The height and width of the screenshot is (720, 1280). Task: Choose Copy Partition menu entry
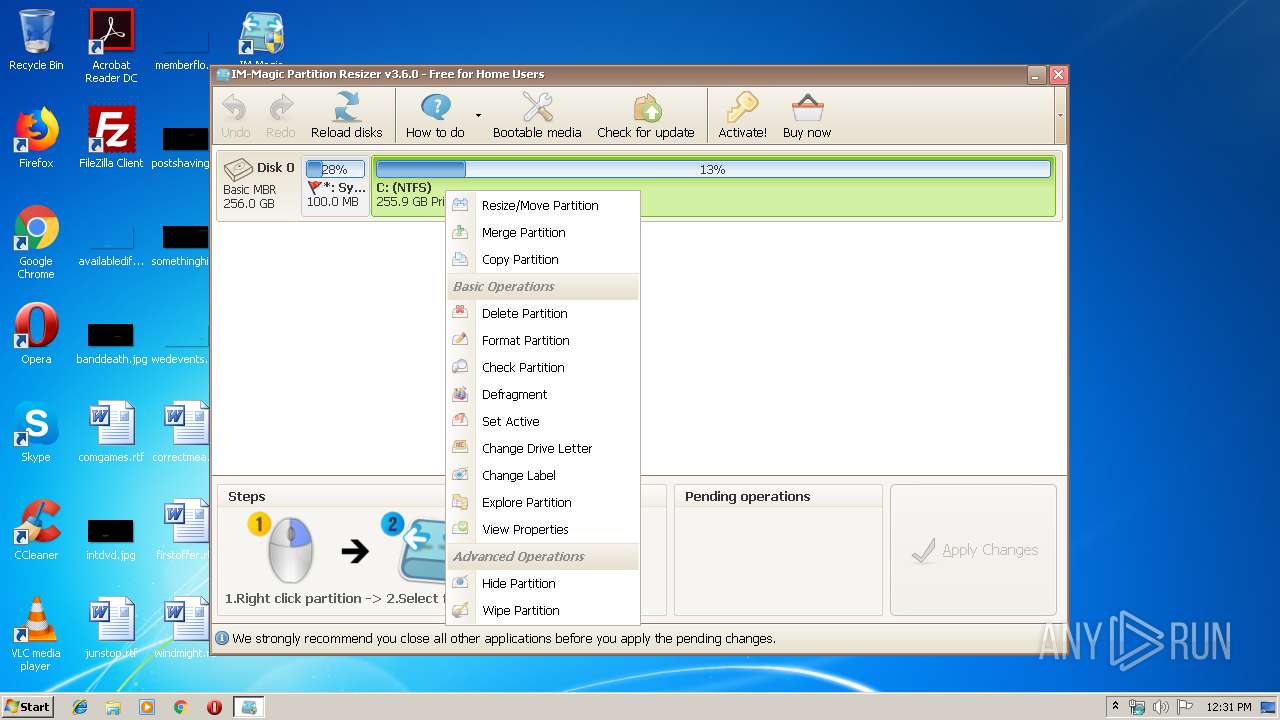pos(542,259)
